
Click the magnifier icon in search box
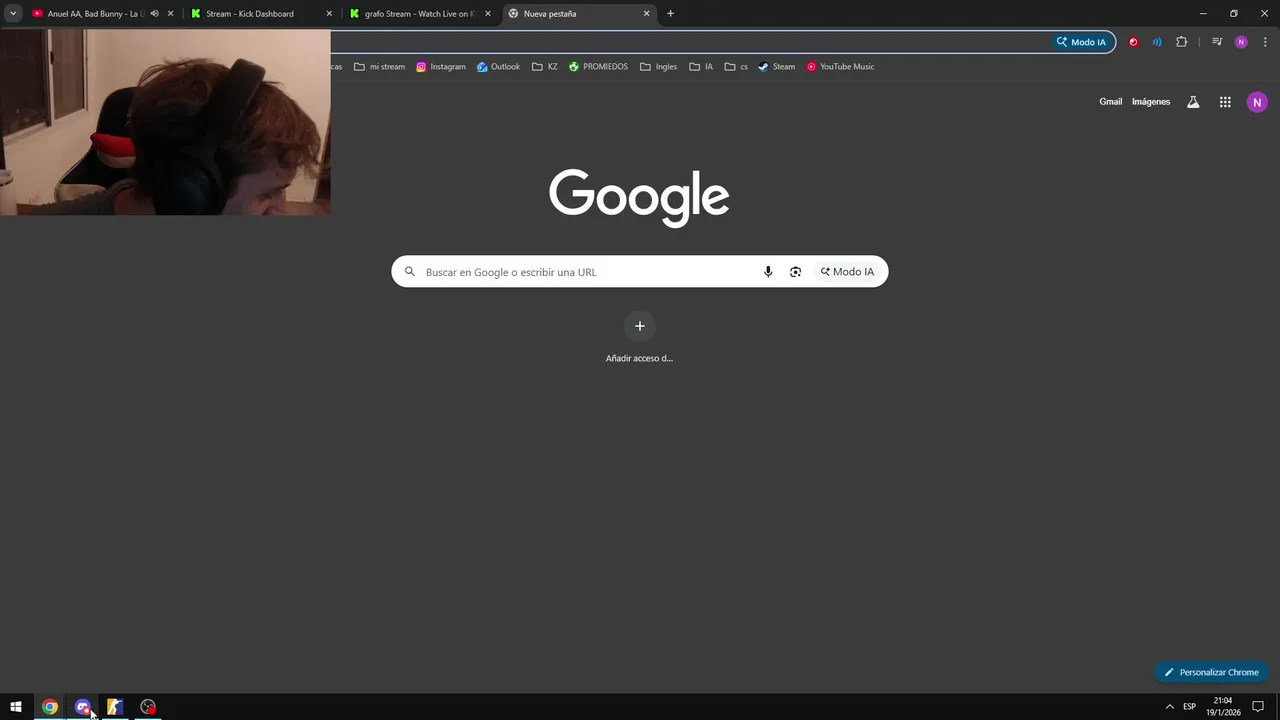tap(409, 272)
